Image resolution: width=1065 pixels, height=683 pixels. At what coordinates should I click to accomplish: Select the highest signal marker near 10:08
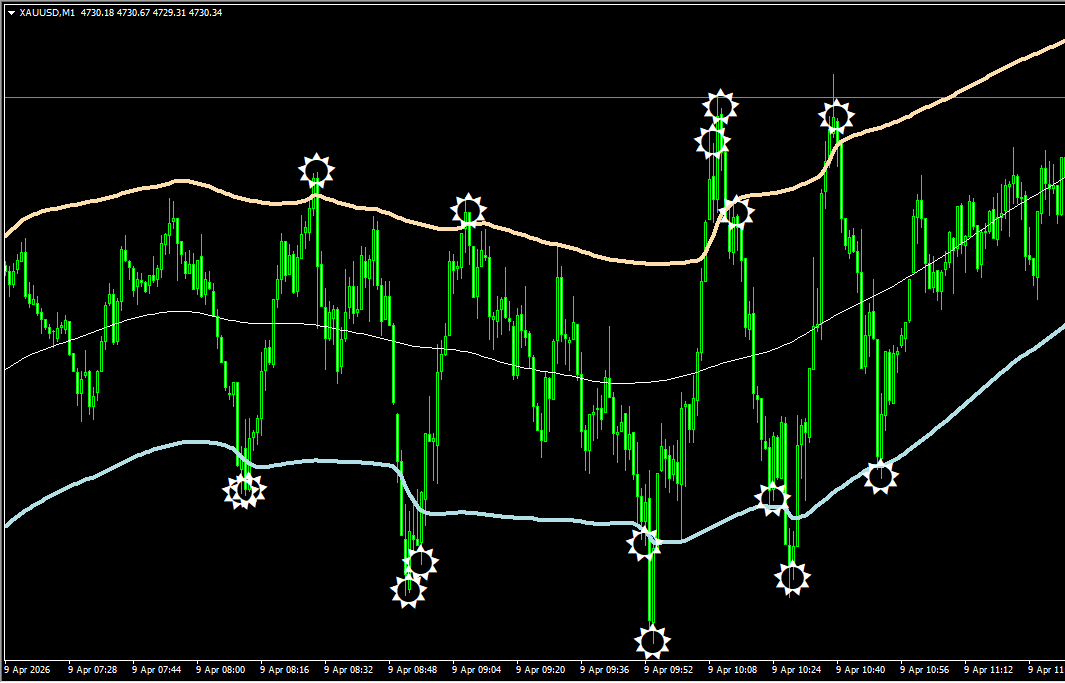720,105
